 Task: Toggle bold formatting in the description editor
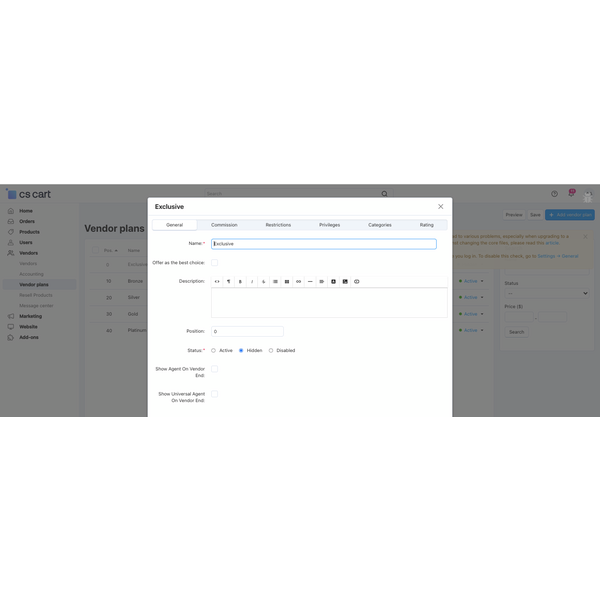[x=240, y=282]
